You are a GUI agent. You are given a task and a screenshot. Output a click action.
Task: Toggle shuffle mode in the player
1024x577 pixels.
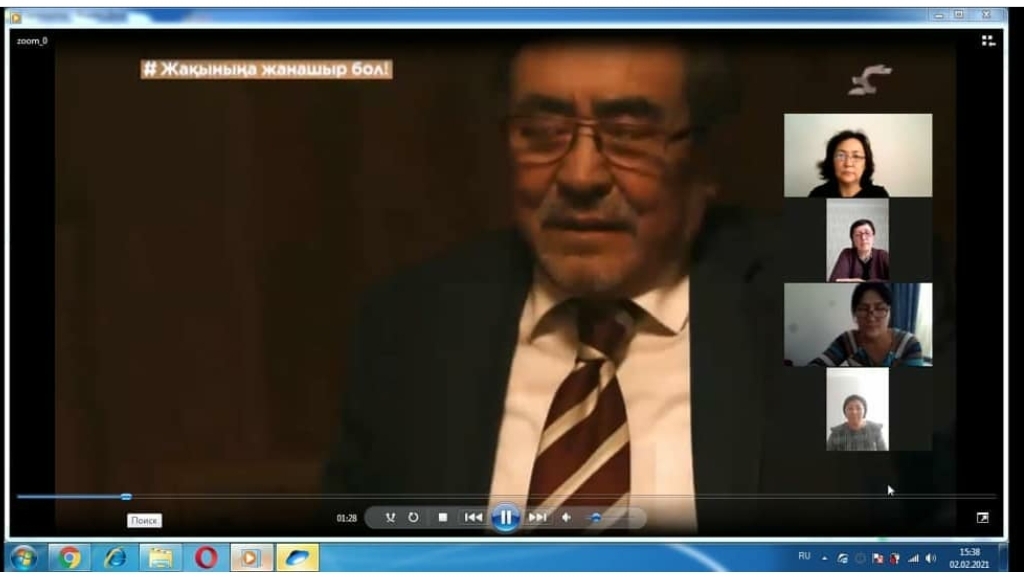[390, 517]
